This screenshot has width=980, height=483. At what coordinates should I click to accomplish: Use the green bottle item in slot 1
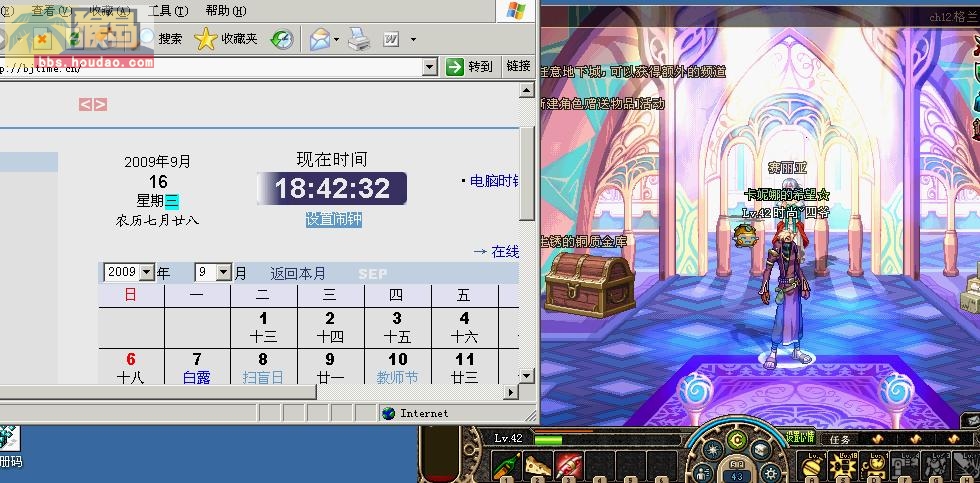pos(506,465)
